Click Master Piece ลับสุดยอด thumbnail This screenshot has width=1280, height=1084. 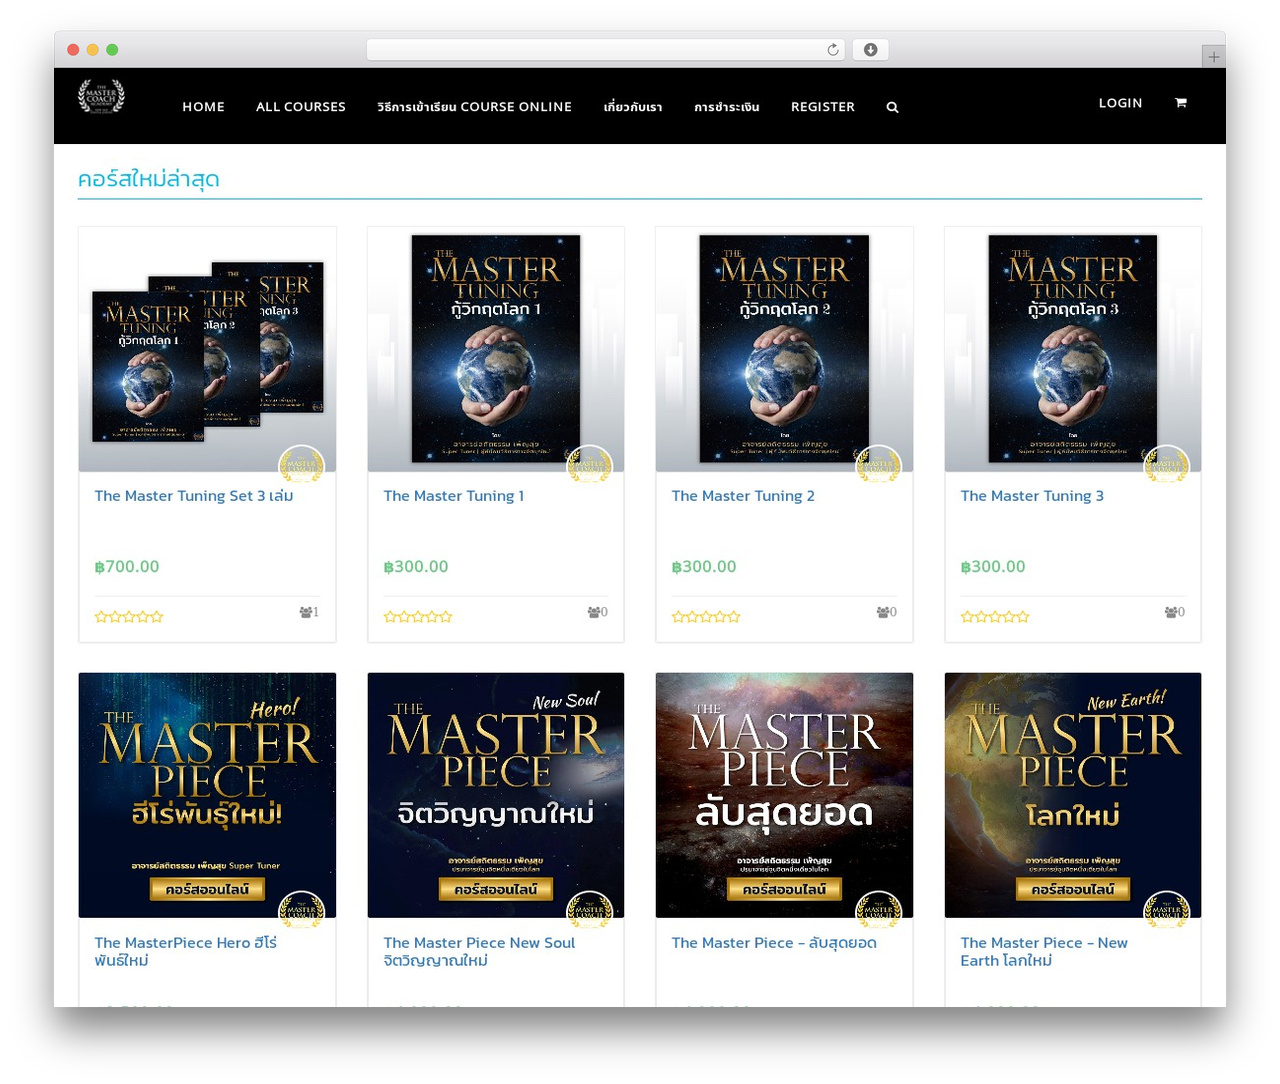click(x=784, y=795)
